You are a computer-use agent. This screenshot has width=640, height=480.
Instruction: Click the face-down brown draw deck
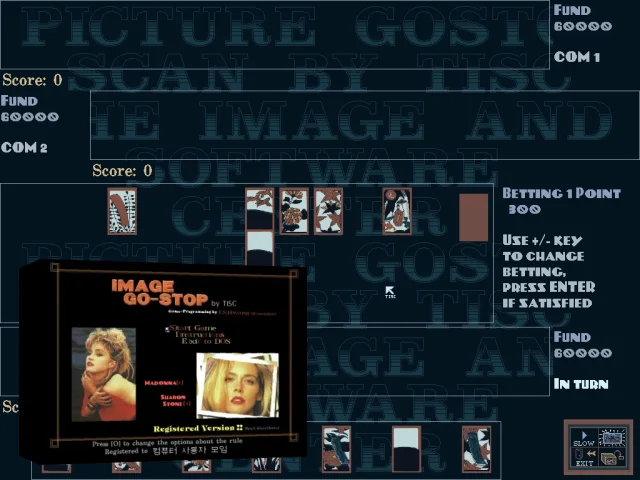(x=473, y=218)
